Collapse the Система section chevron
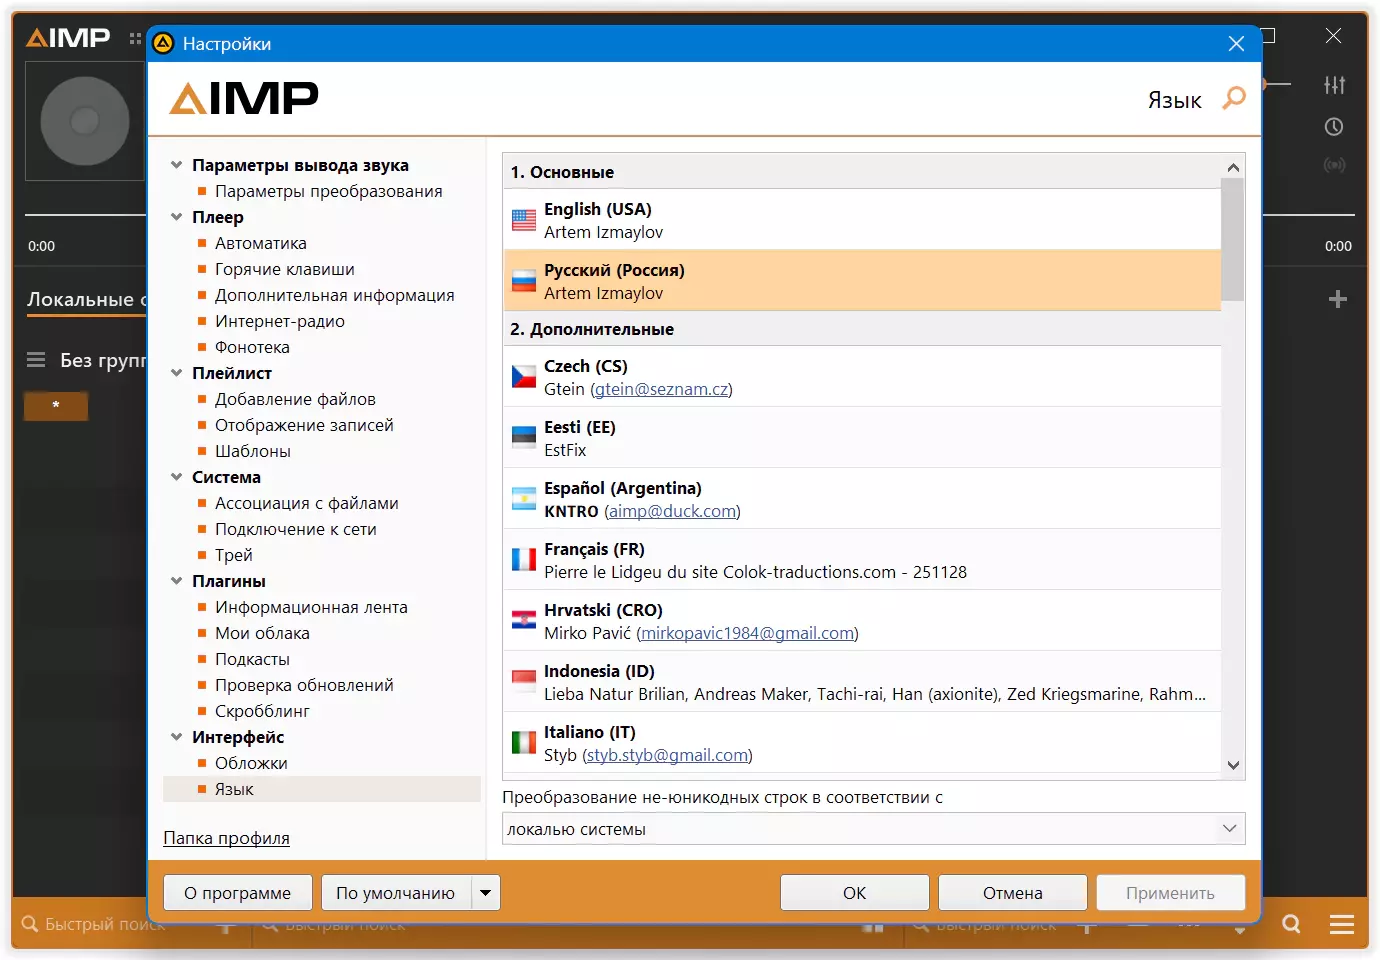This screenshot has width=1380, height=960. 176,477
